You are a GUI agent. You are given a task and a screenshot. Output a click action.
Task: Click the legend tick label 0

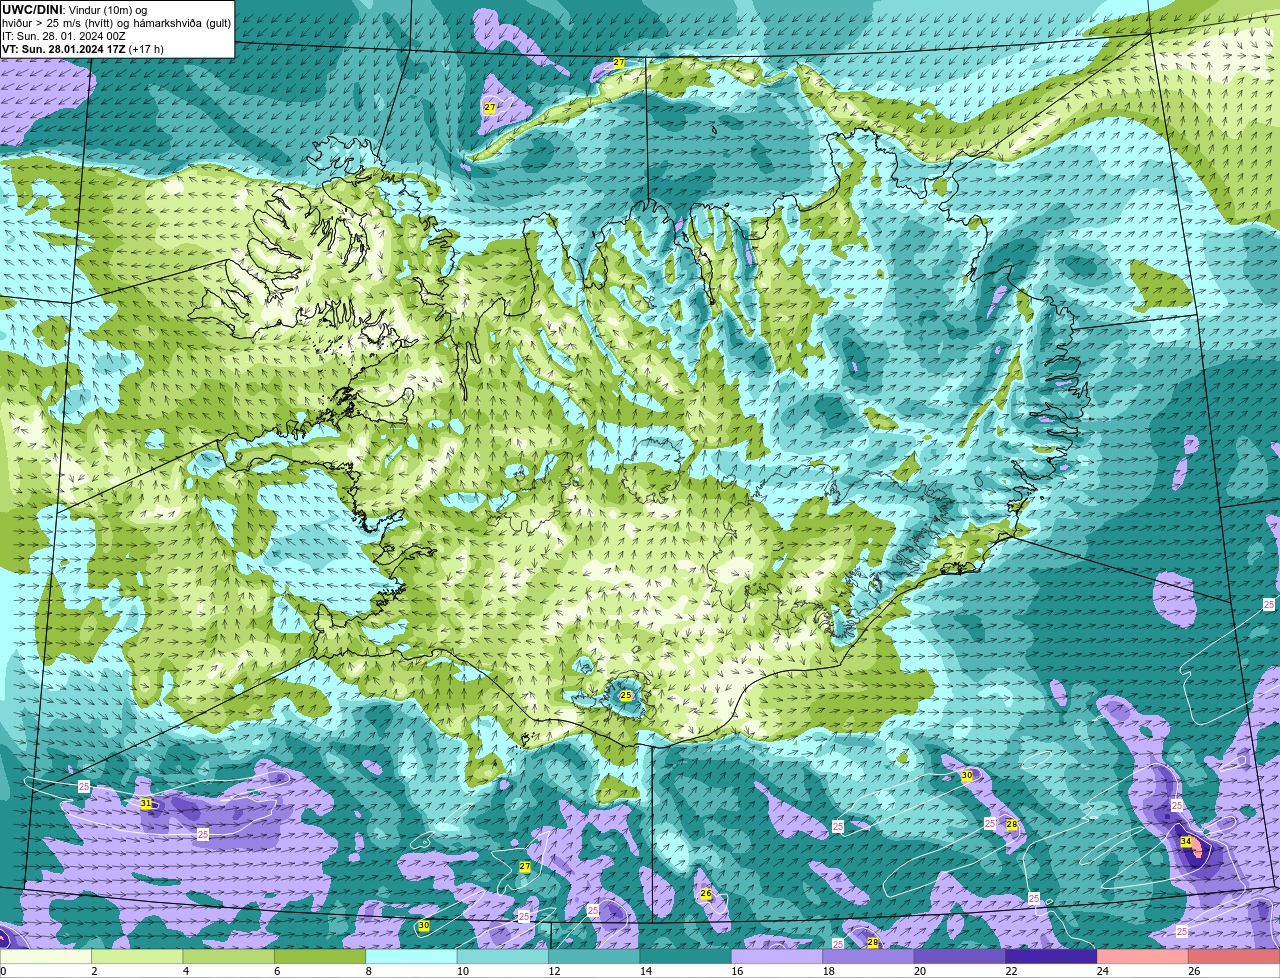(3, 971)
